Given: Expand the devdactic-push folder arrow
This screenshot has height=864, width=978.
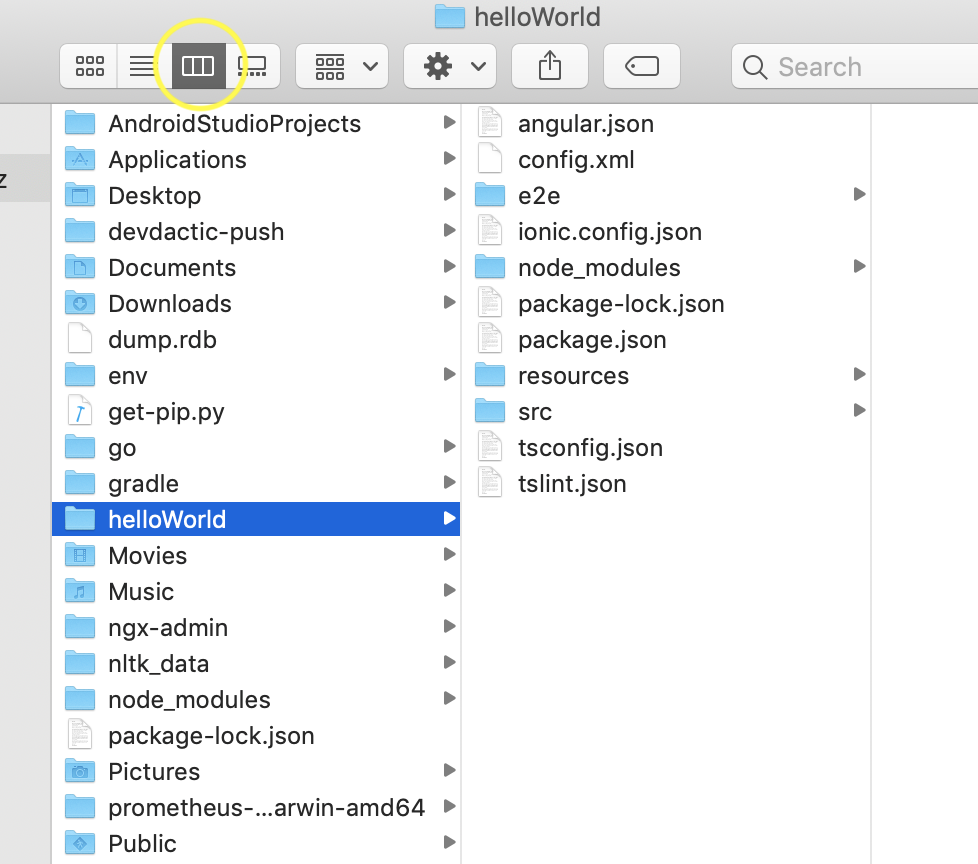Looking at the screenshot, I should [449, 231].
